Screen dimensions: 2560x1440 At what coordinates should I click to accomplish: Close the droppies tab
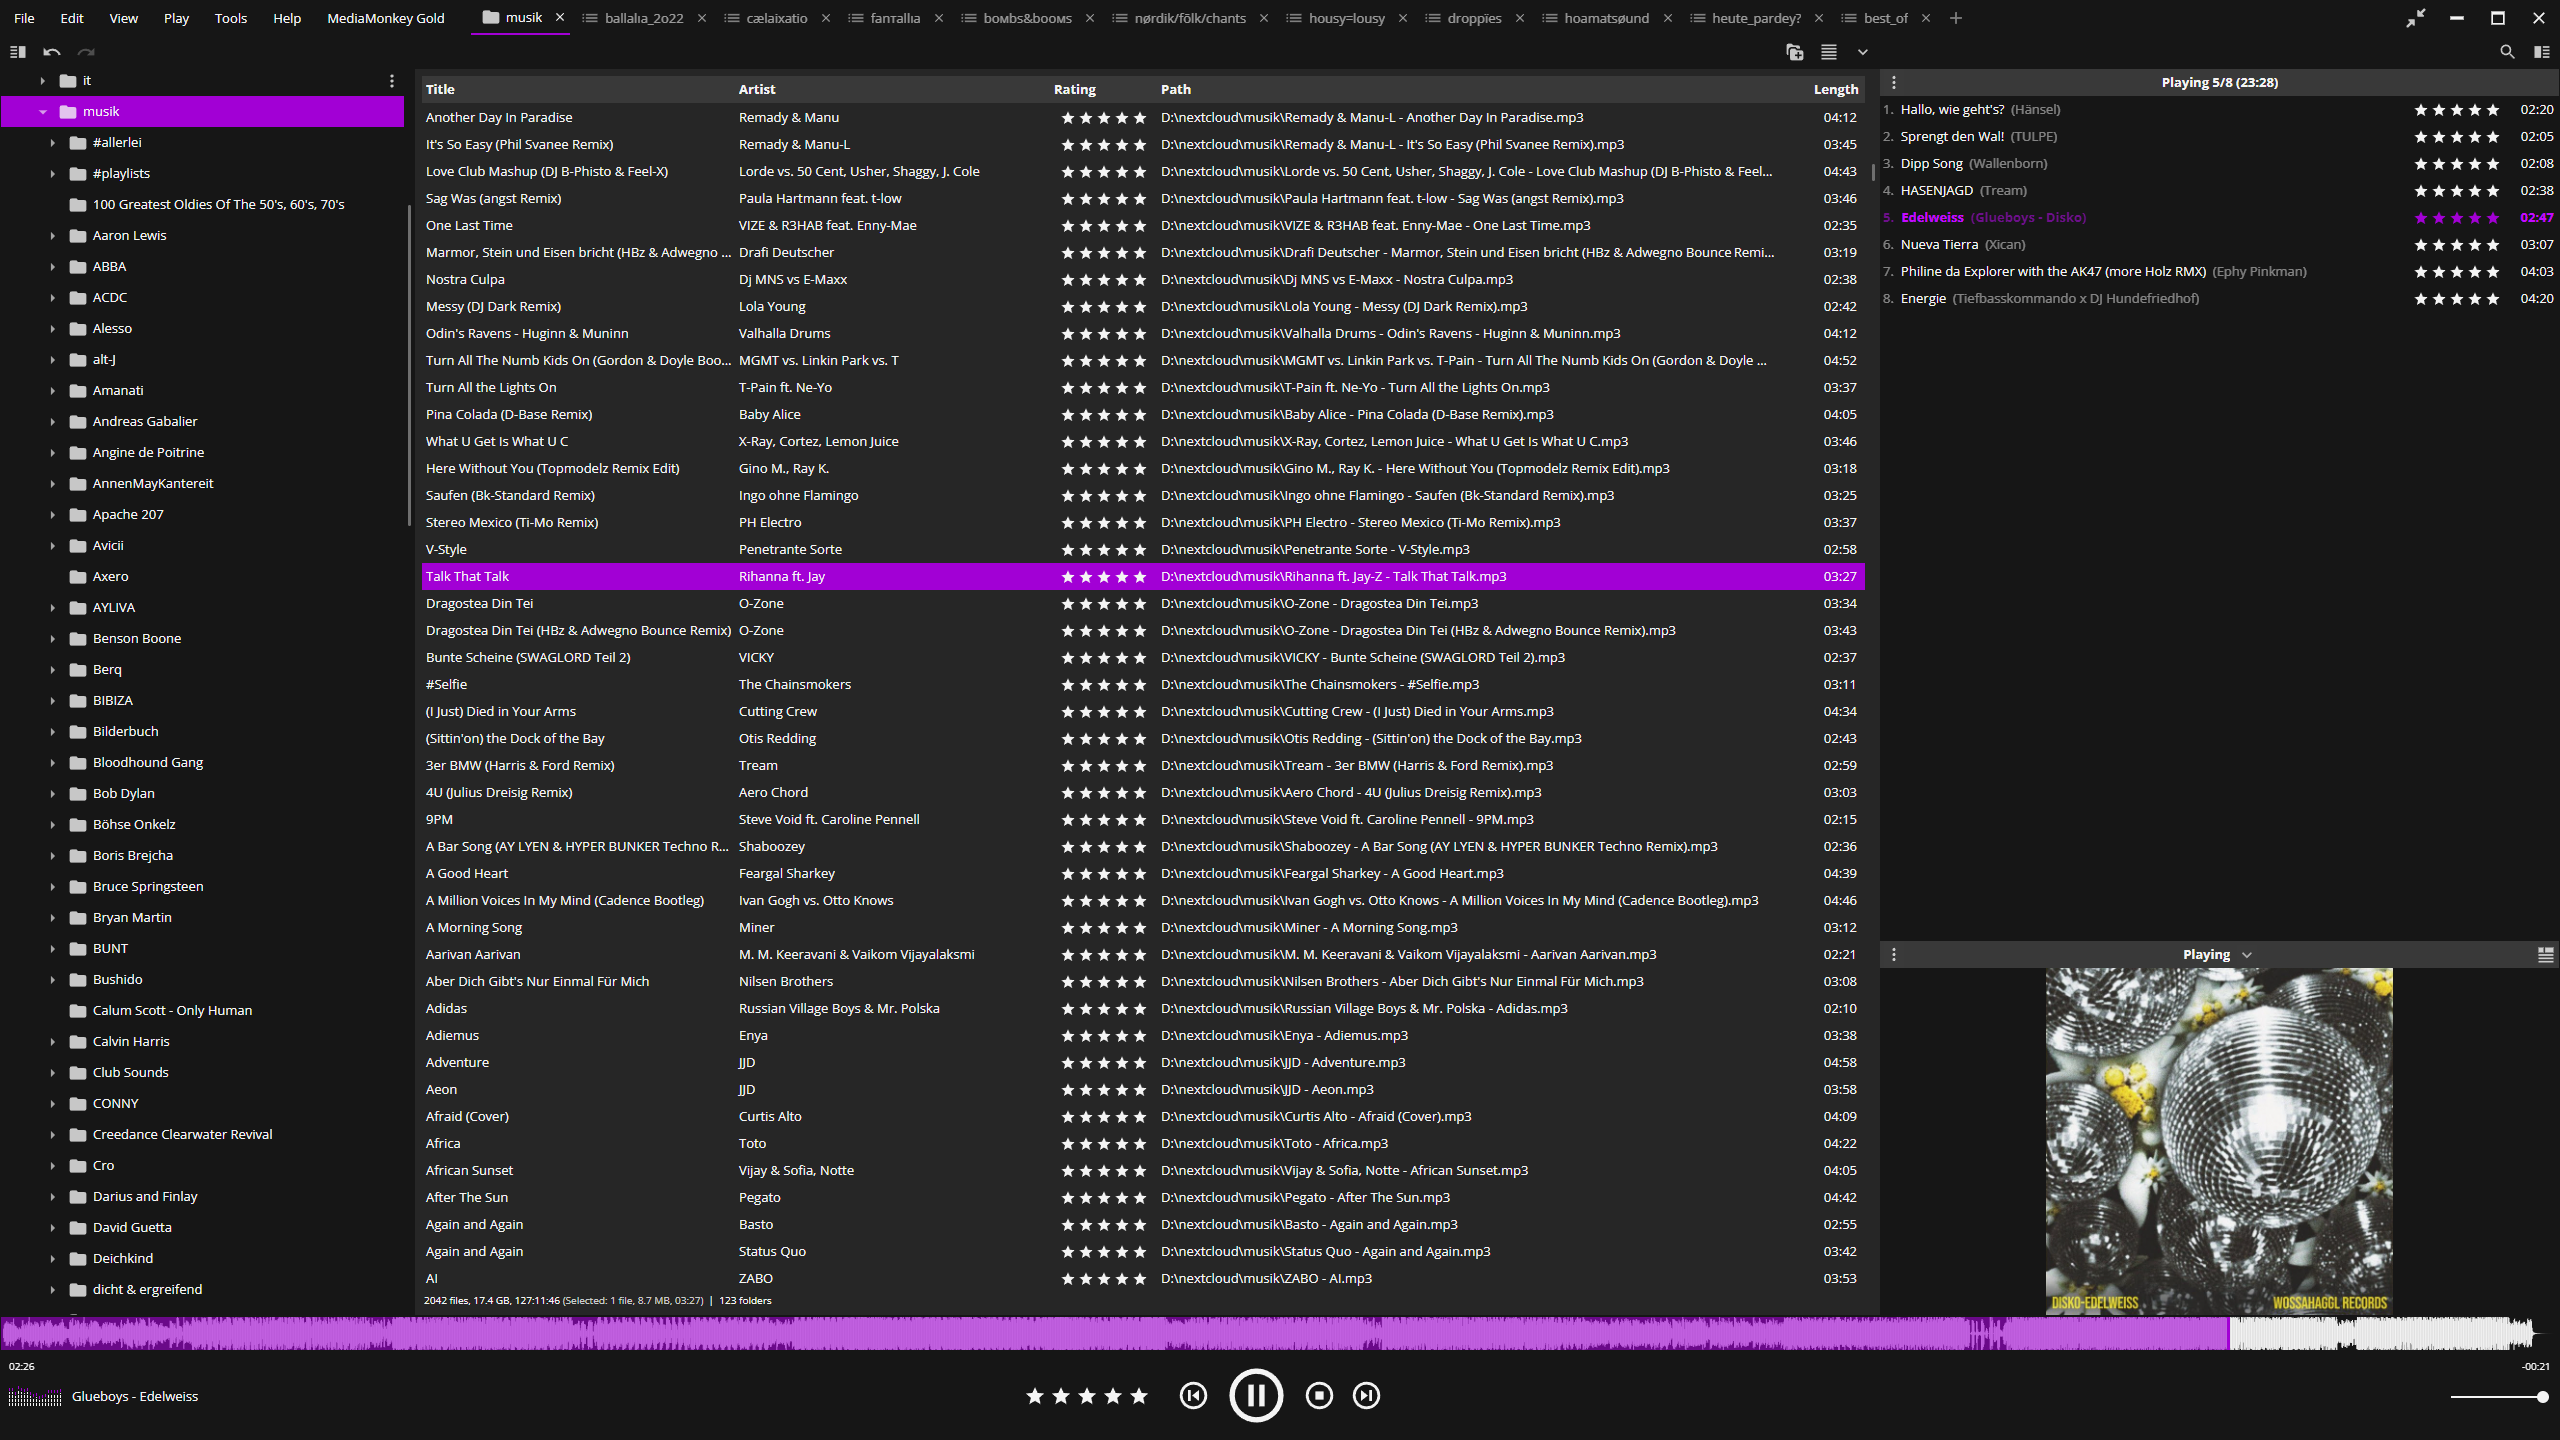pos(1520,18)
